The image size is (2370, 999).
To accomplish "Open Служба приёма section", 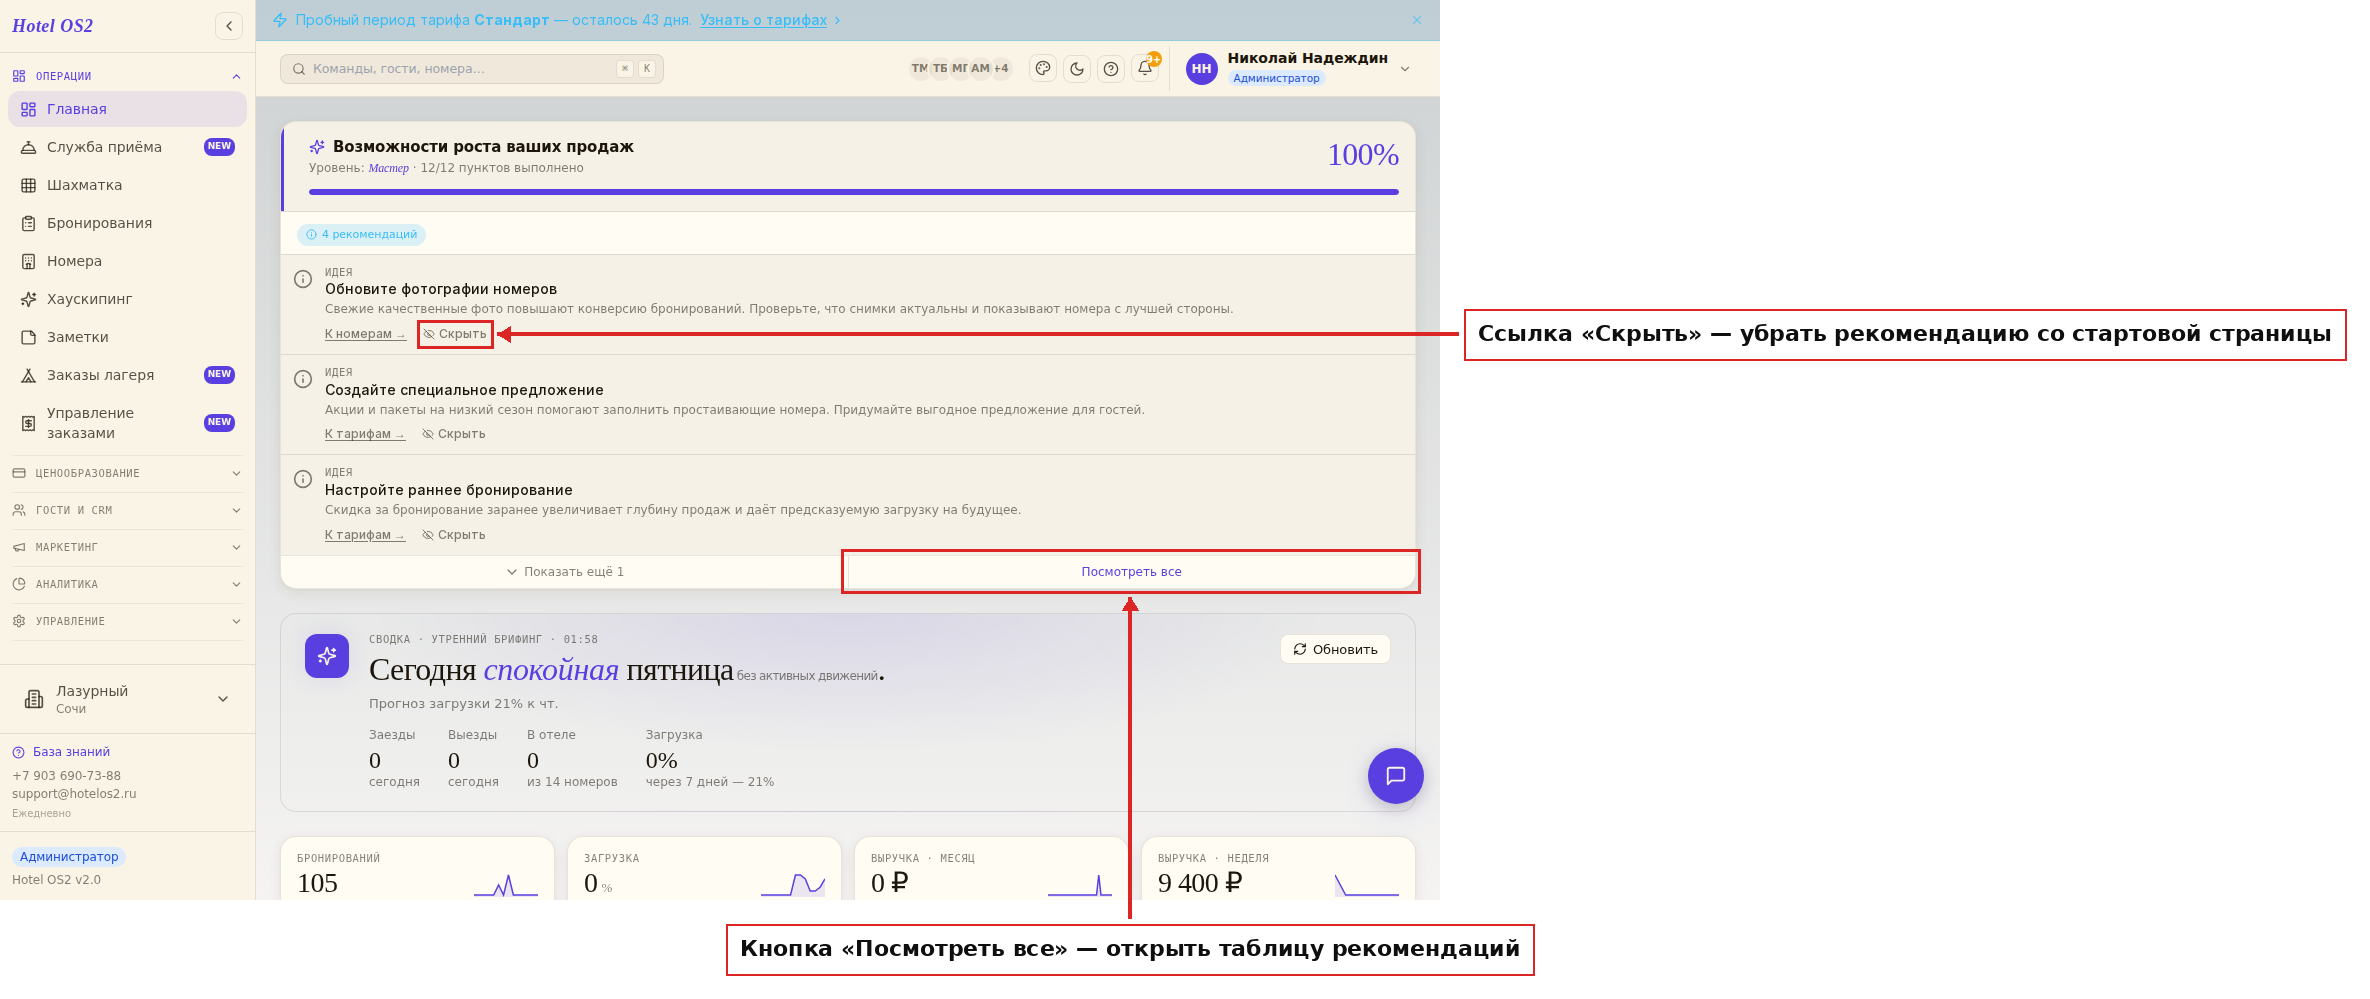I will pyautogui.click(x=127, y=147).
